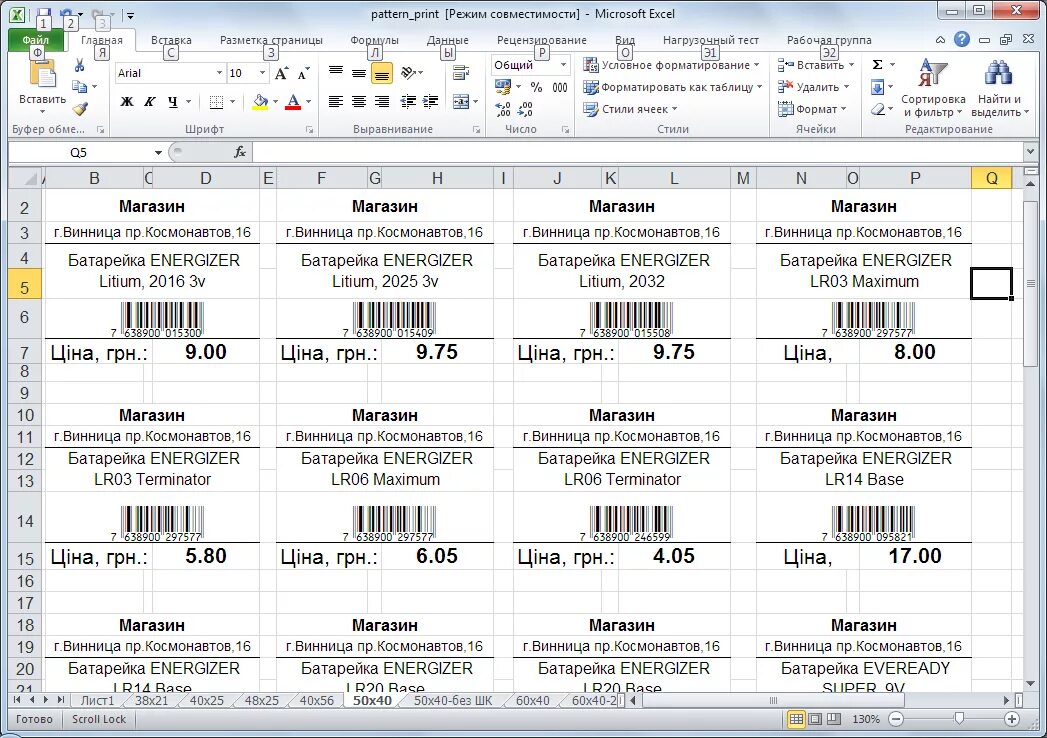Click the formula bar input field
The image size is (1047, 738).
pos(638,152)
